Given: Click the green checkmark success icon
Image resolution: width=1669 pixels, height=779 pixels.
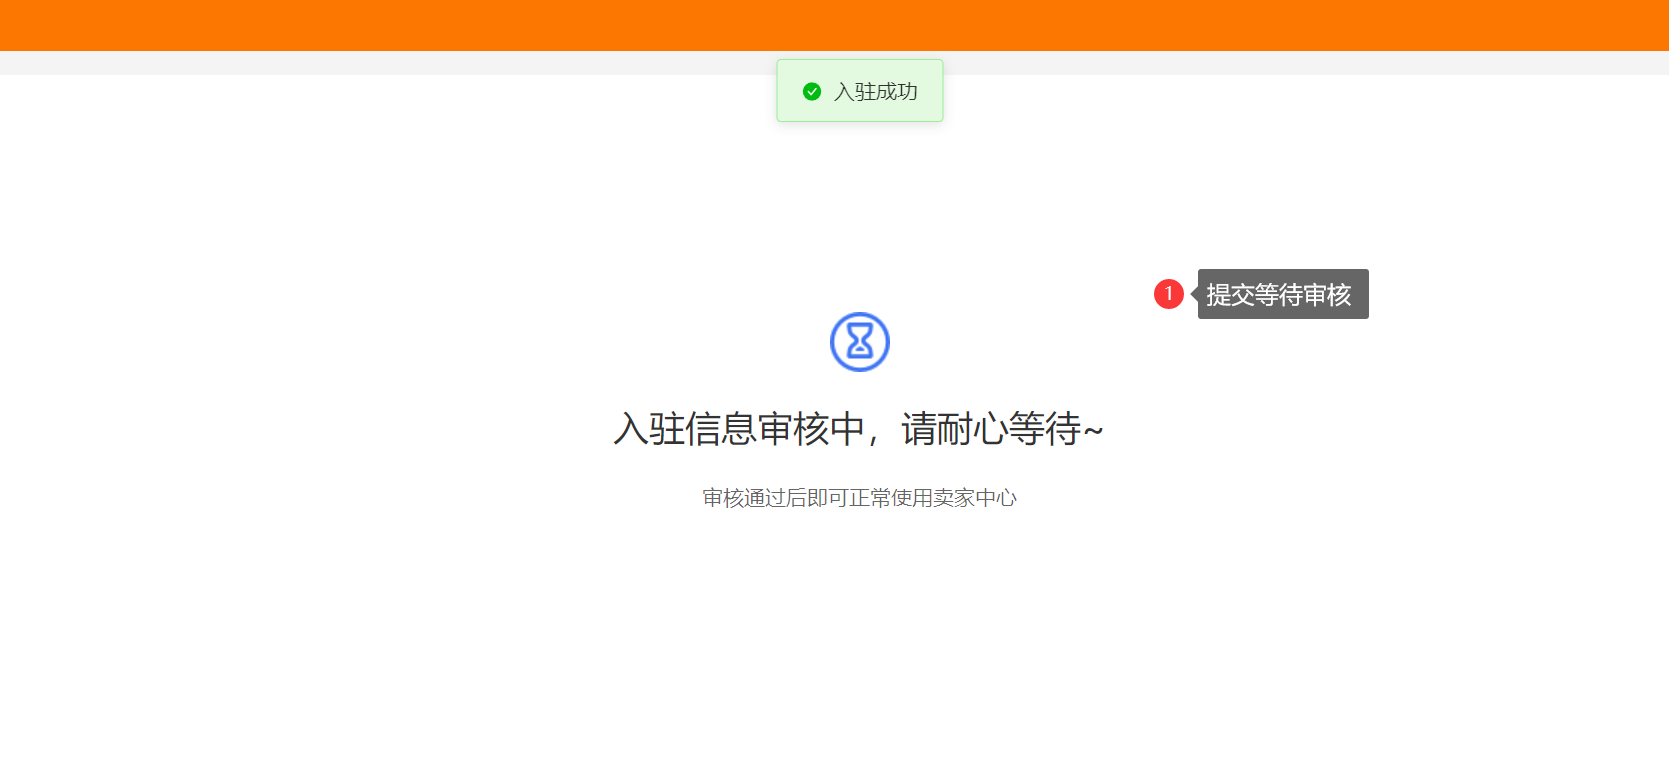Looking at the screenshot, I should (x=812, y=91).
